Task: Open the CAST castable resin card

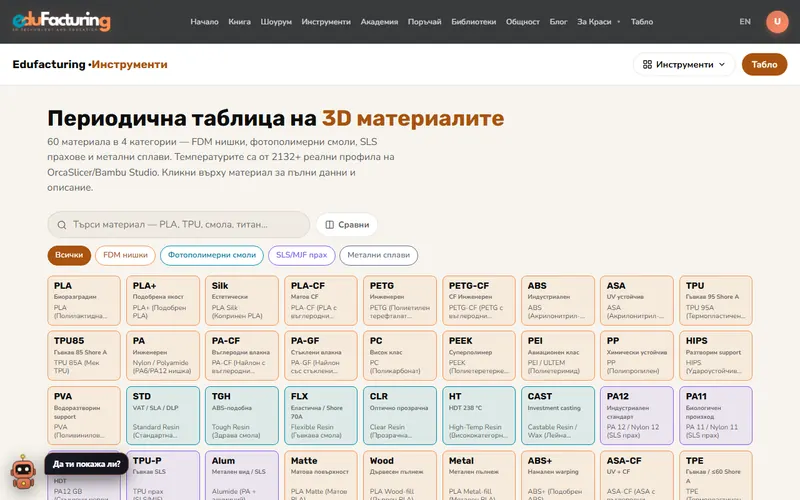Action: 558,415
